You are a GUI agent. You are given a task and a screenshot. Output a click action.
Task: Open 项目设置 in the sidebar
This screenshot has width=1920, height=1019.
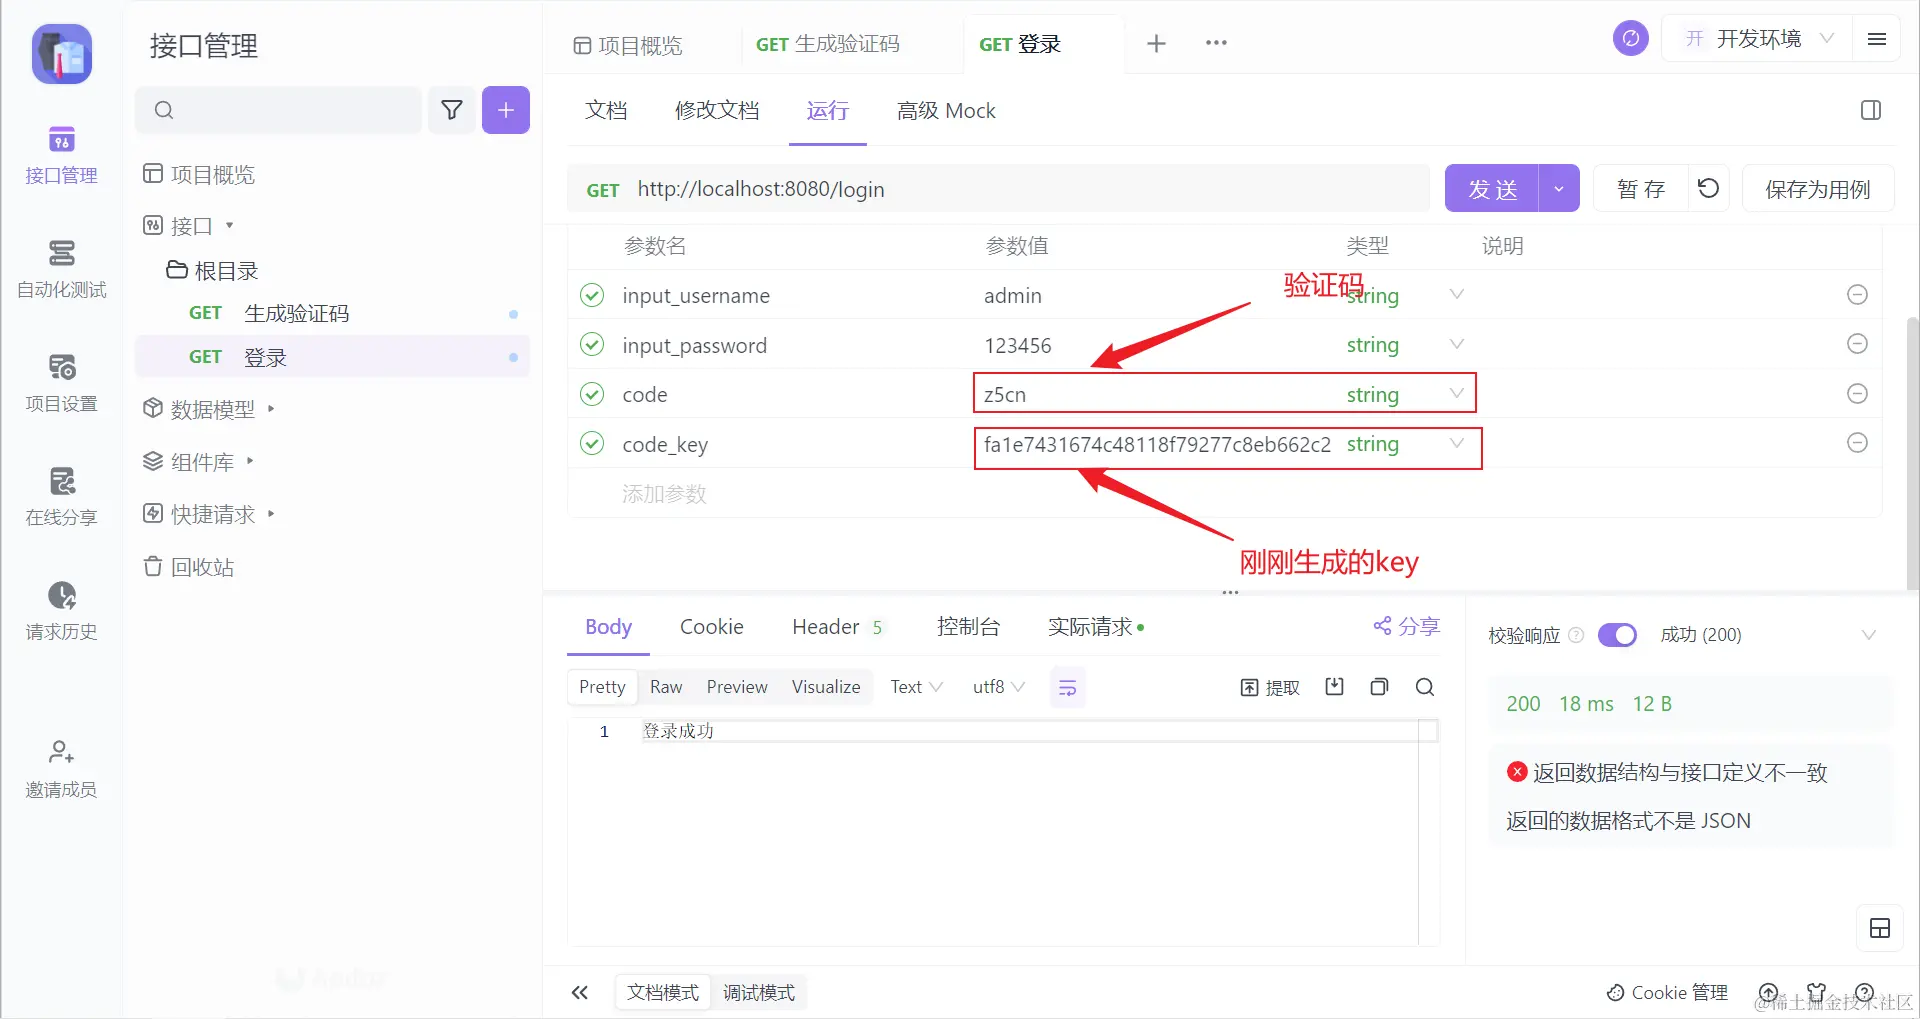(61, 383)
